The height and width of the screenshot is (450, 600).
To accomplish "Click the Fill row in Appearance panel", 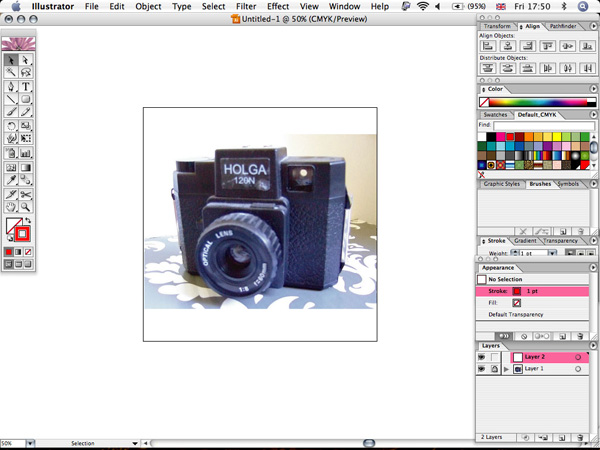I will point(532,303).
